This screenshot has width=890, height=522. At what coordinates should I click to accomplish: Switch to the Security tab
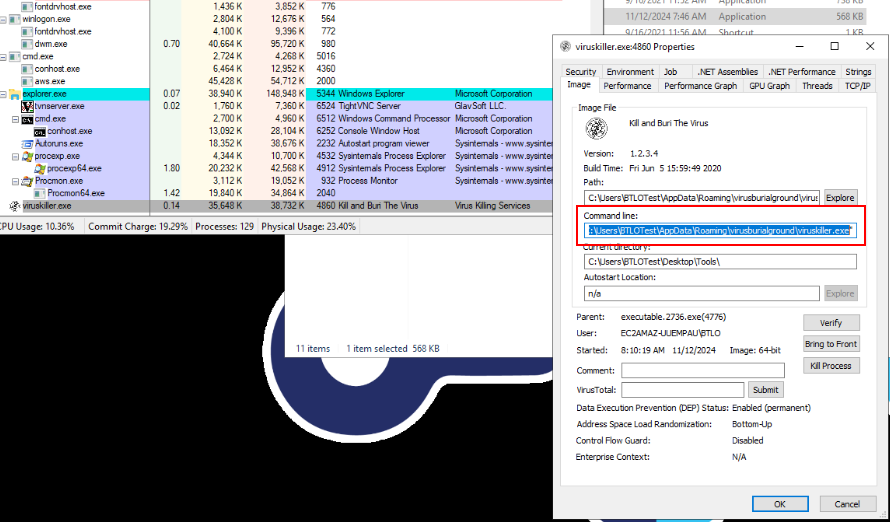[x=581, y=71]
